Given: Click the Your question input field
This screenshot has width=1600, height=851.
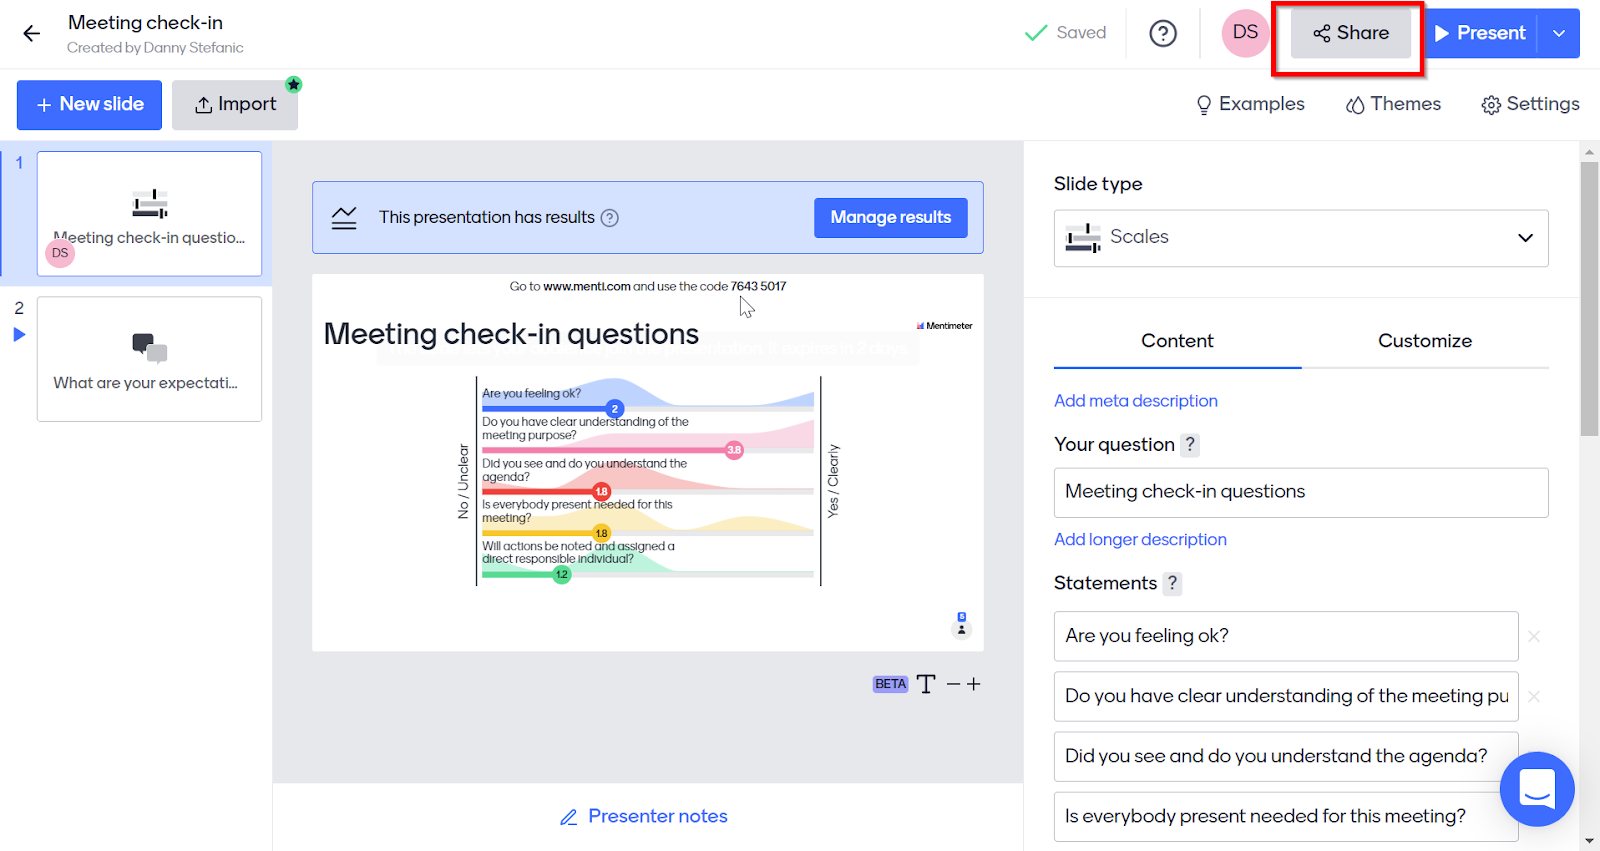Looking at the screenshot, I should (1300, 492).
